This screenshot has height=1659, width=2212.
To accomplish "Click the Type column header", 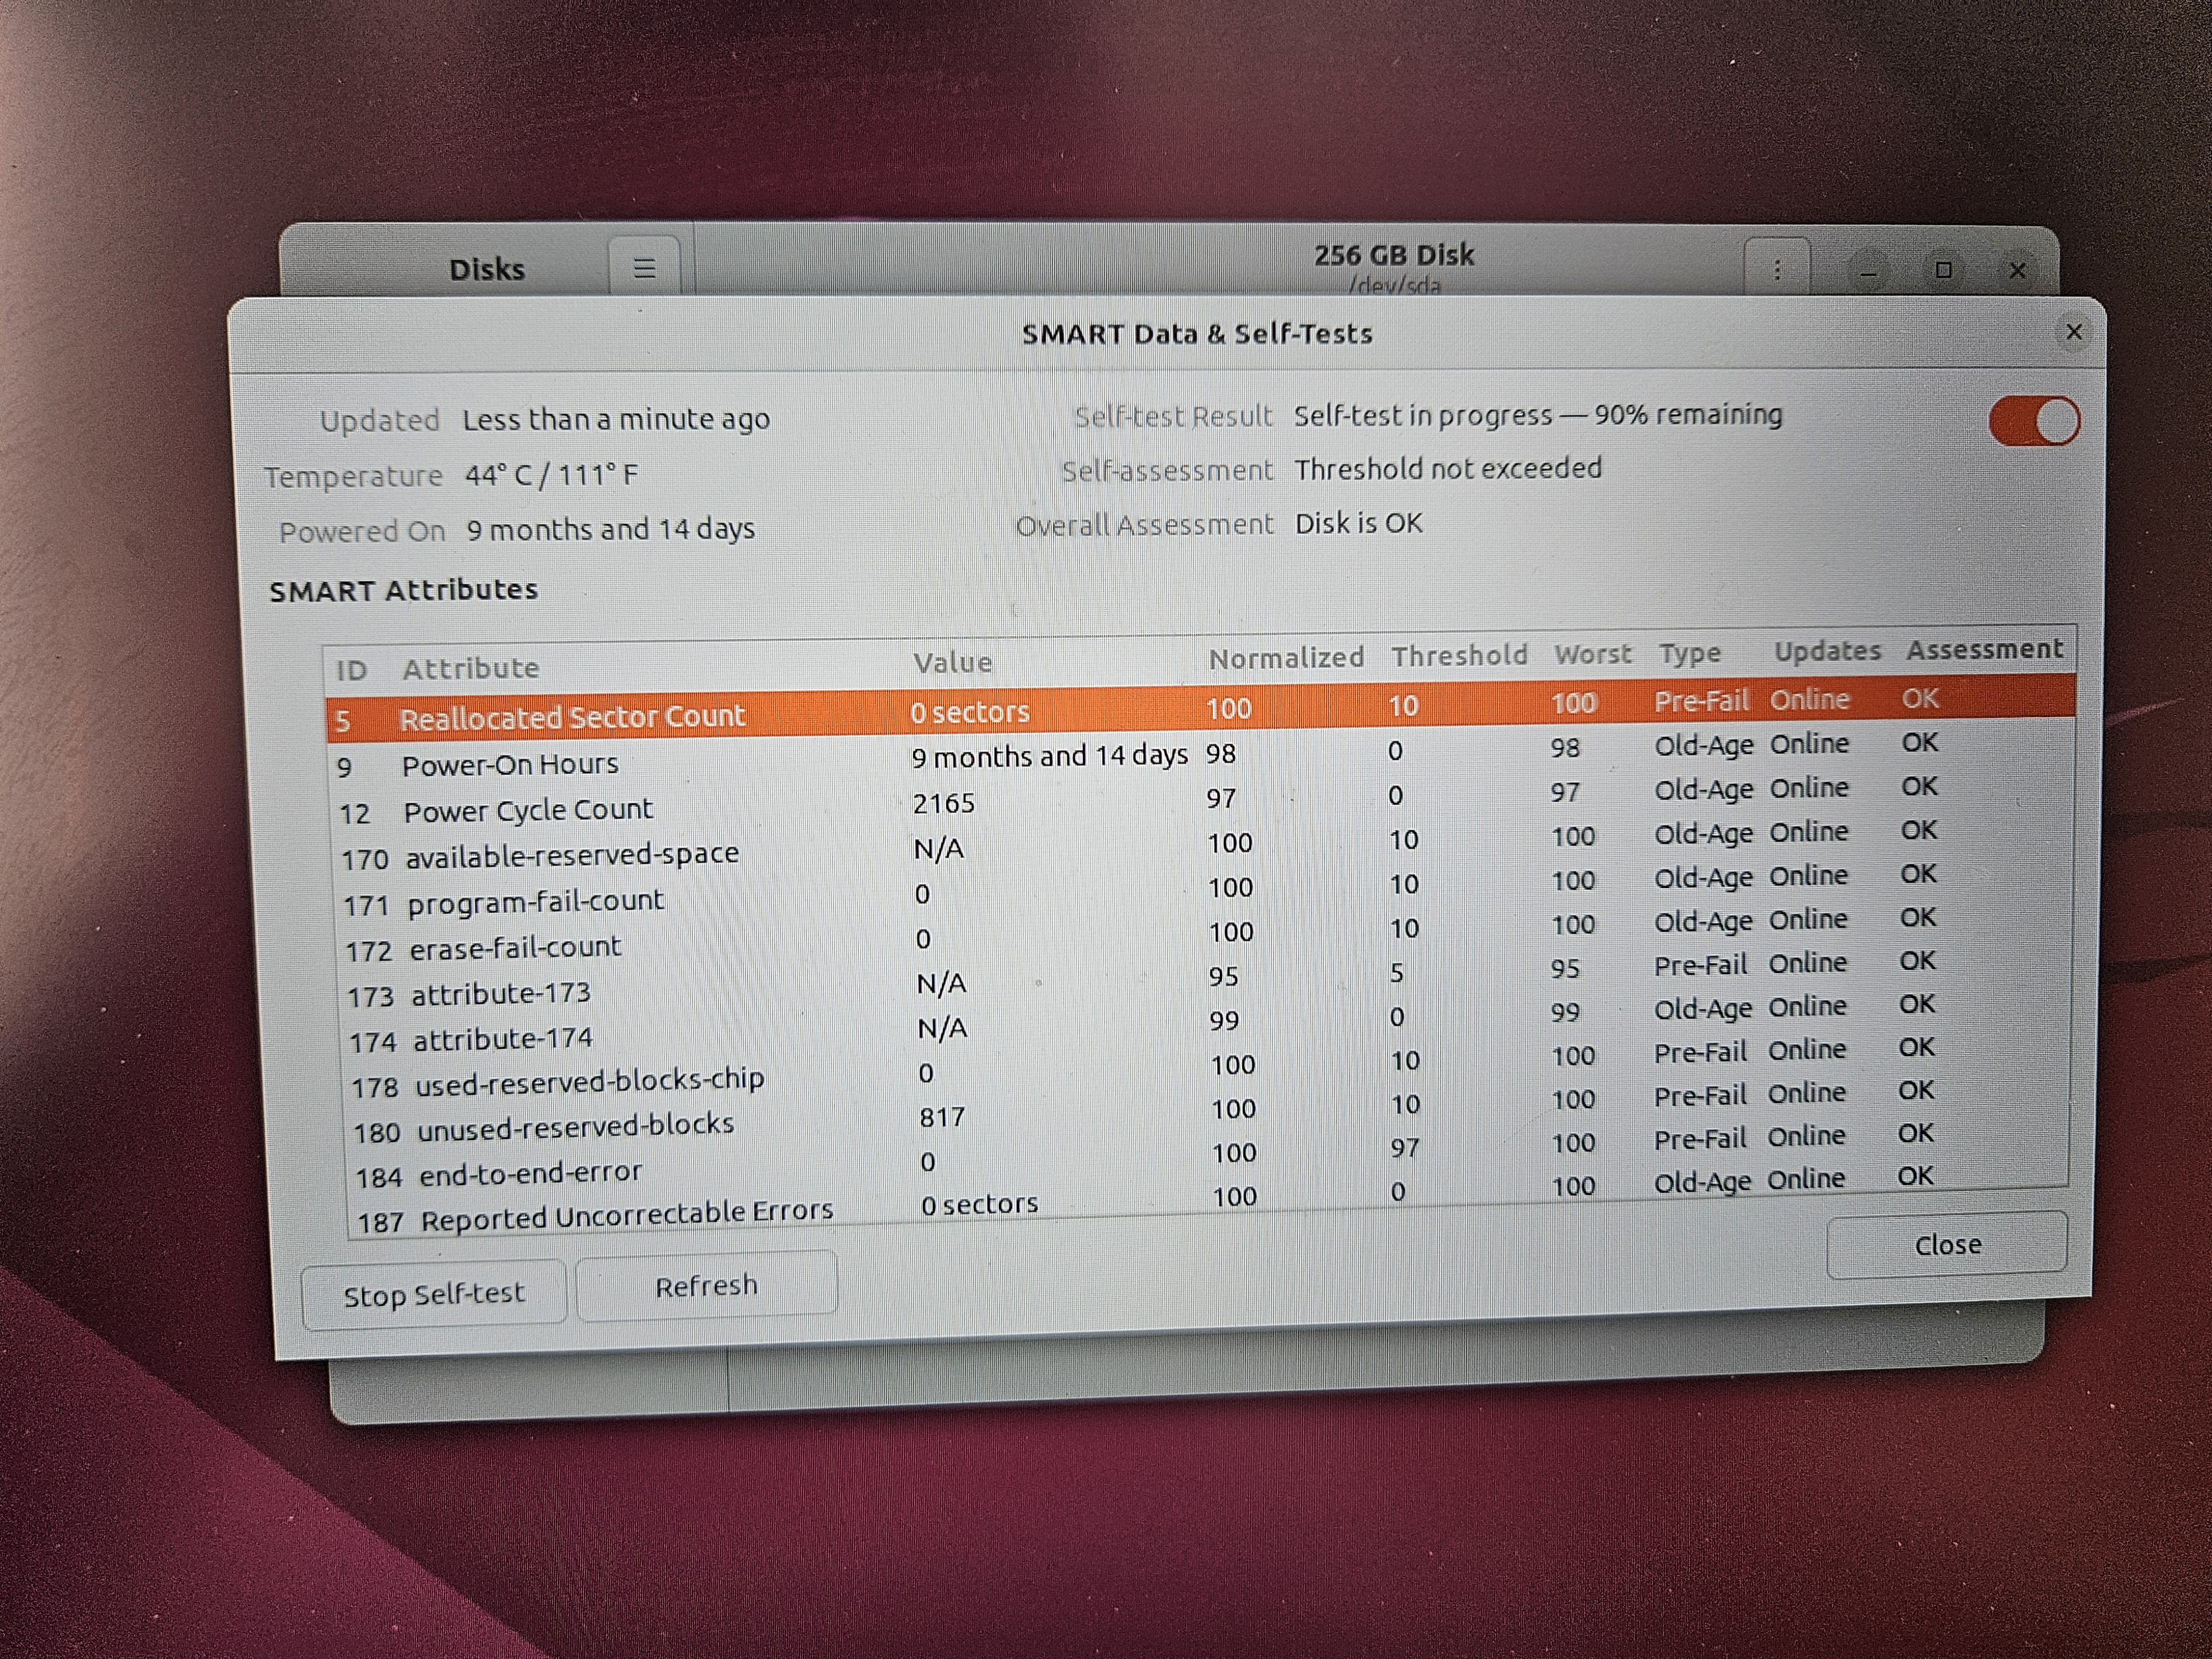I will 1690,653.
